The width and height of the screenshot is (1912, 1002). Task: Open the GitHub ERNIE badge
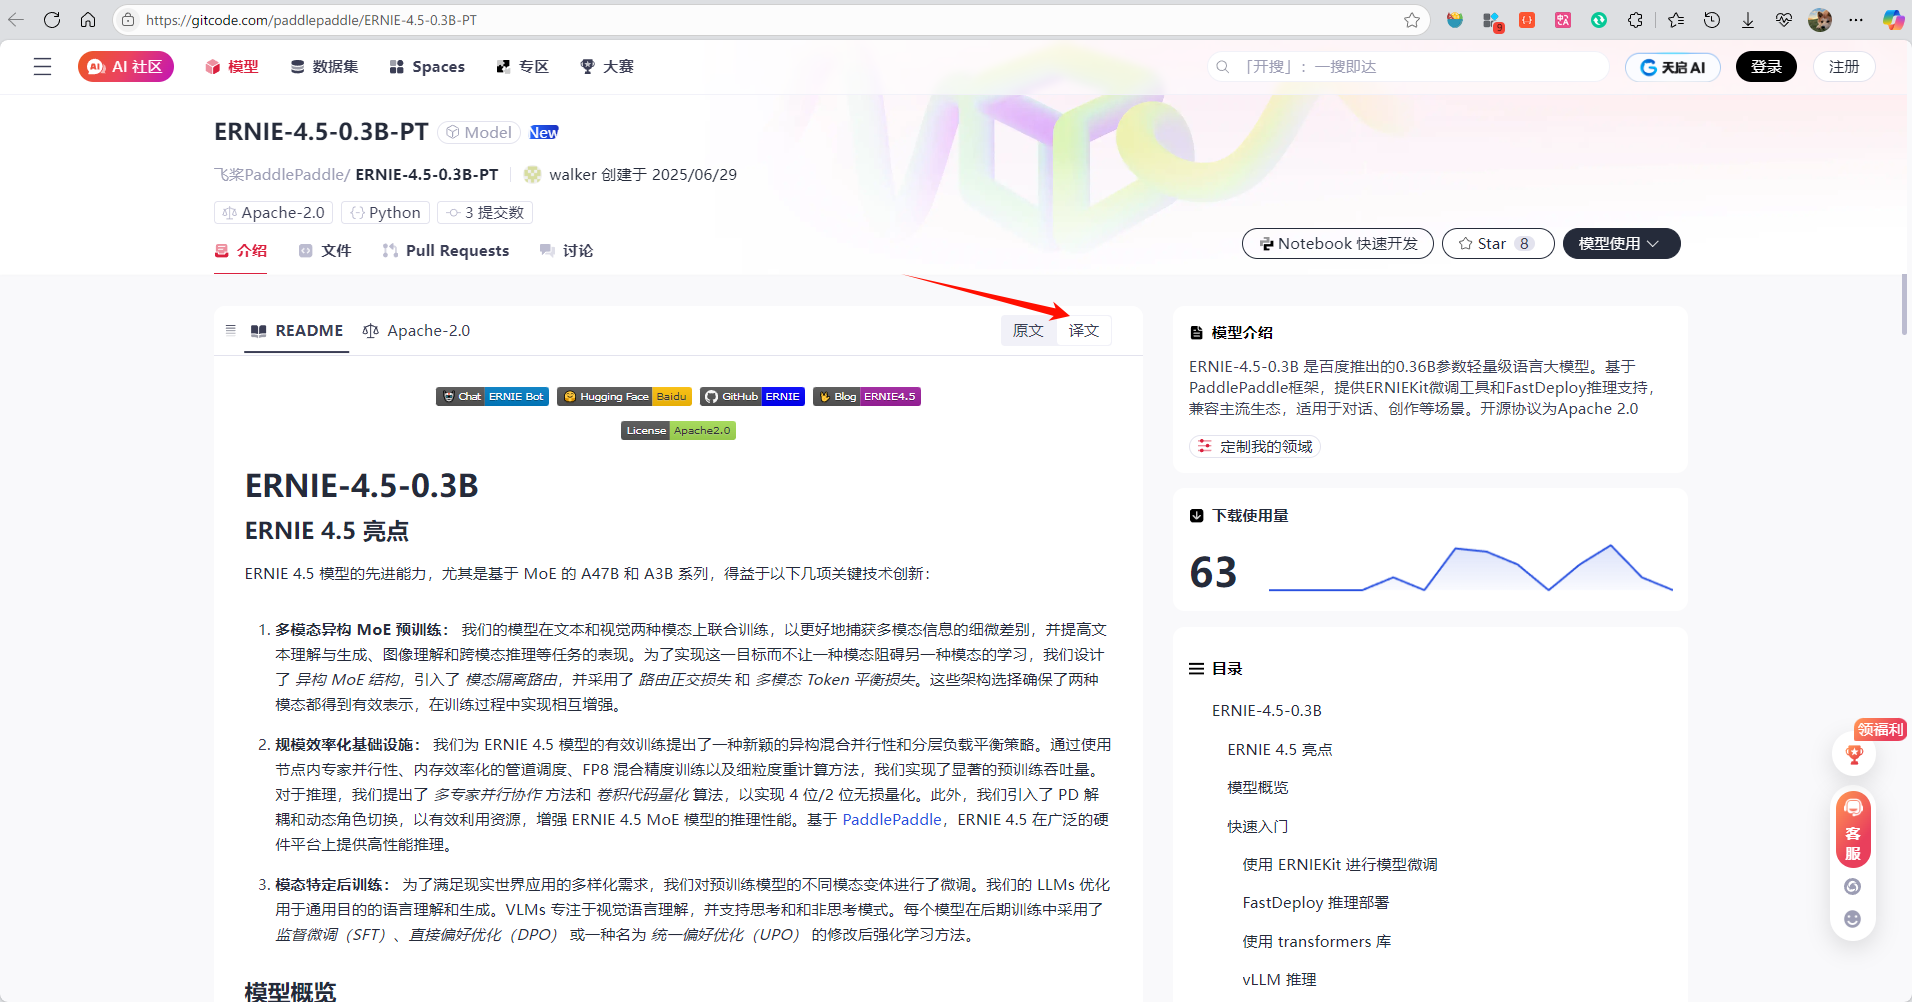(x=752, y=397)
